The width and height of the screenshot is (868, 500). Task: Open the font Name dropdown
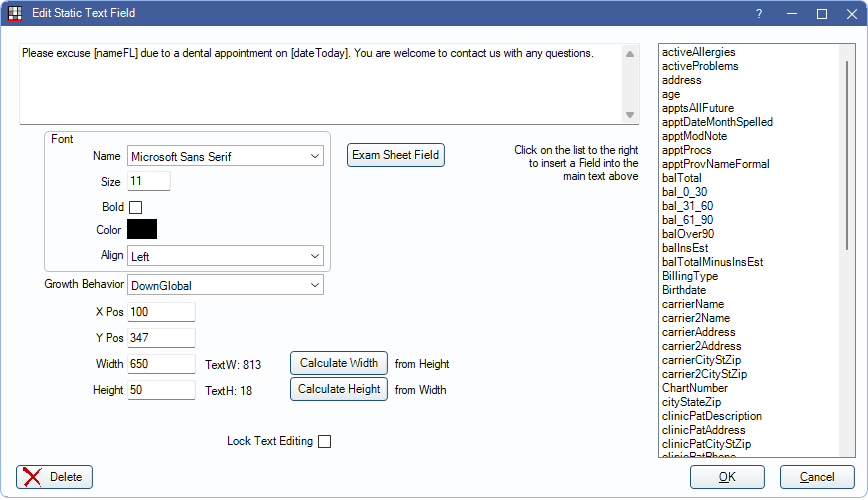click(x=225, y=156)
